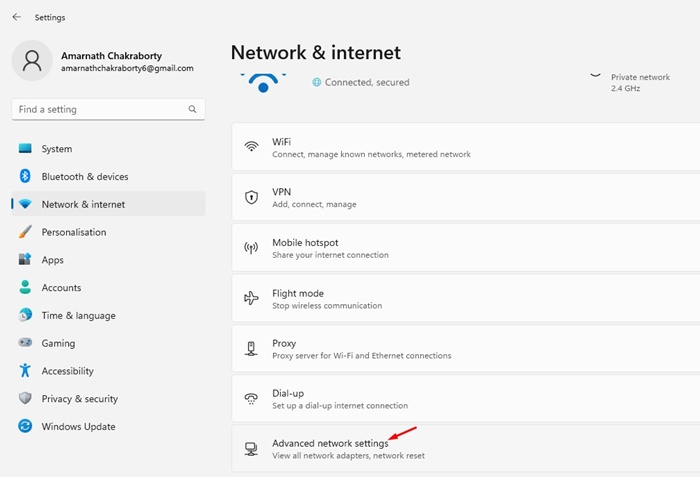Screen dimensions: 700x477
Task: Open the Accounts settings category
Action: point(108,287)
